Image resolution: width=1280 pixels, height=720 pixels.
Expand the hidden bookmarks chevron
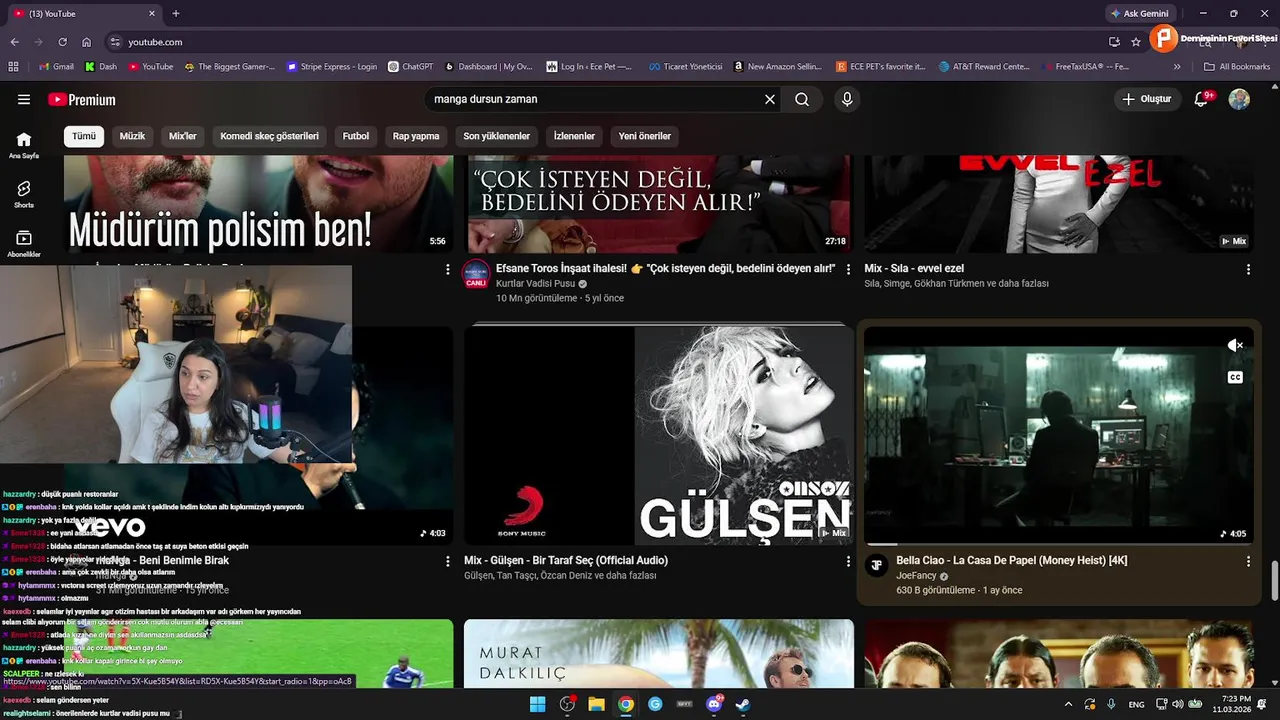[x=1177, y=67]
